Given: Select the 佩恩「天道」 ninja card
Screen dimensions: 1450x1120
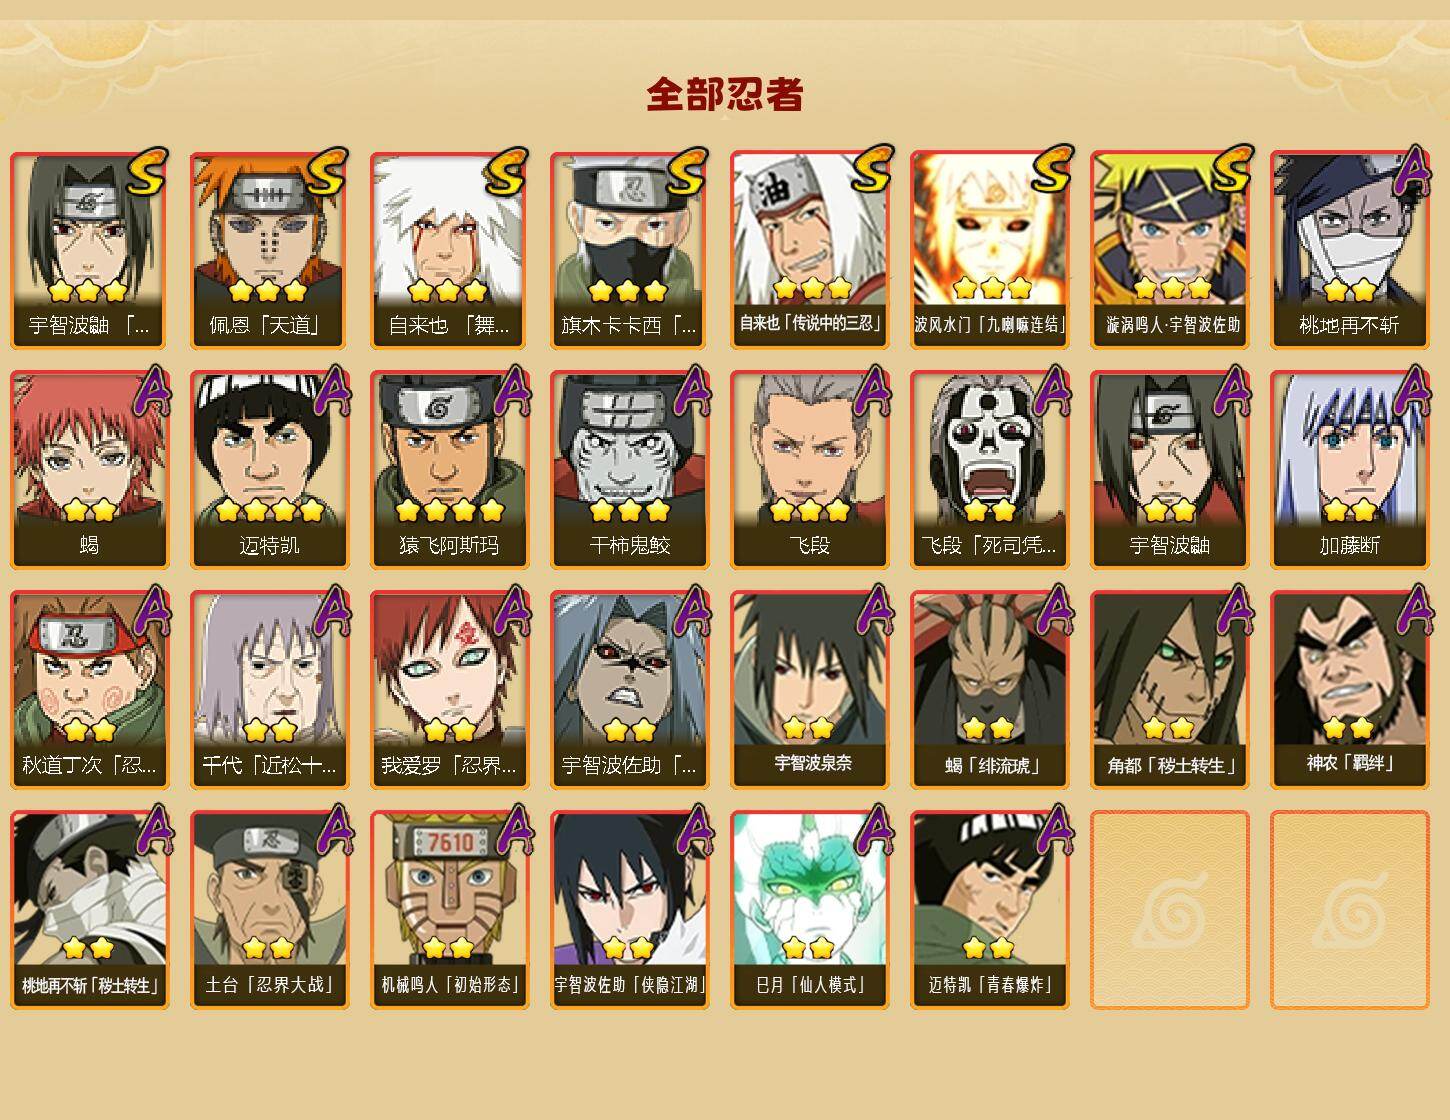Looking at the screenshot, I should [270, 250].
